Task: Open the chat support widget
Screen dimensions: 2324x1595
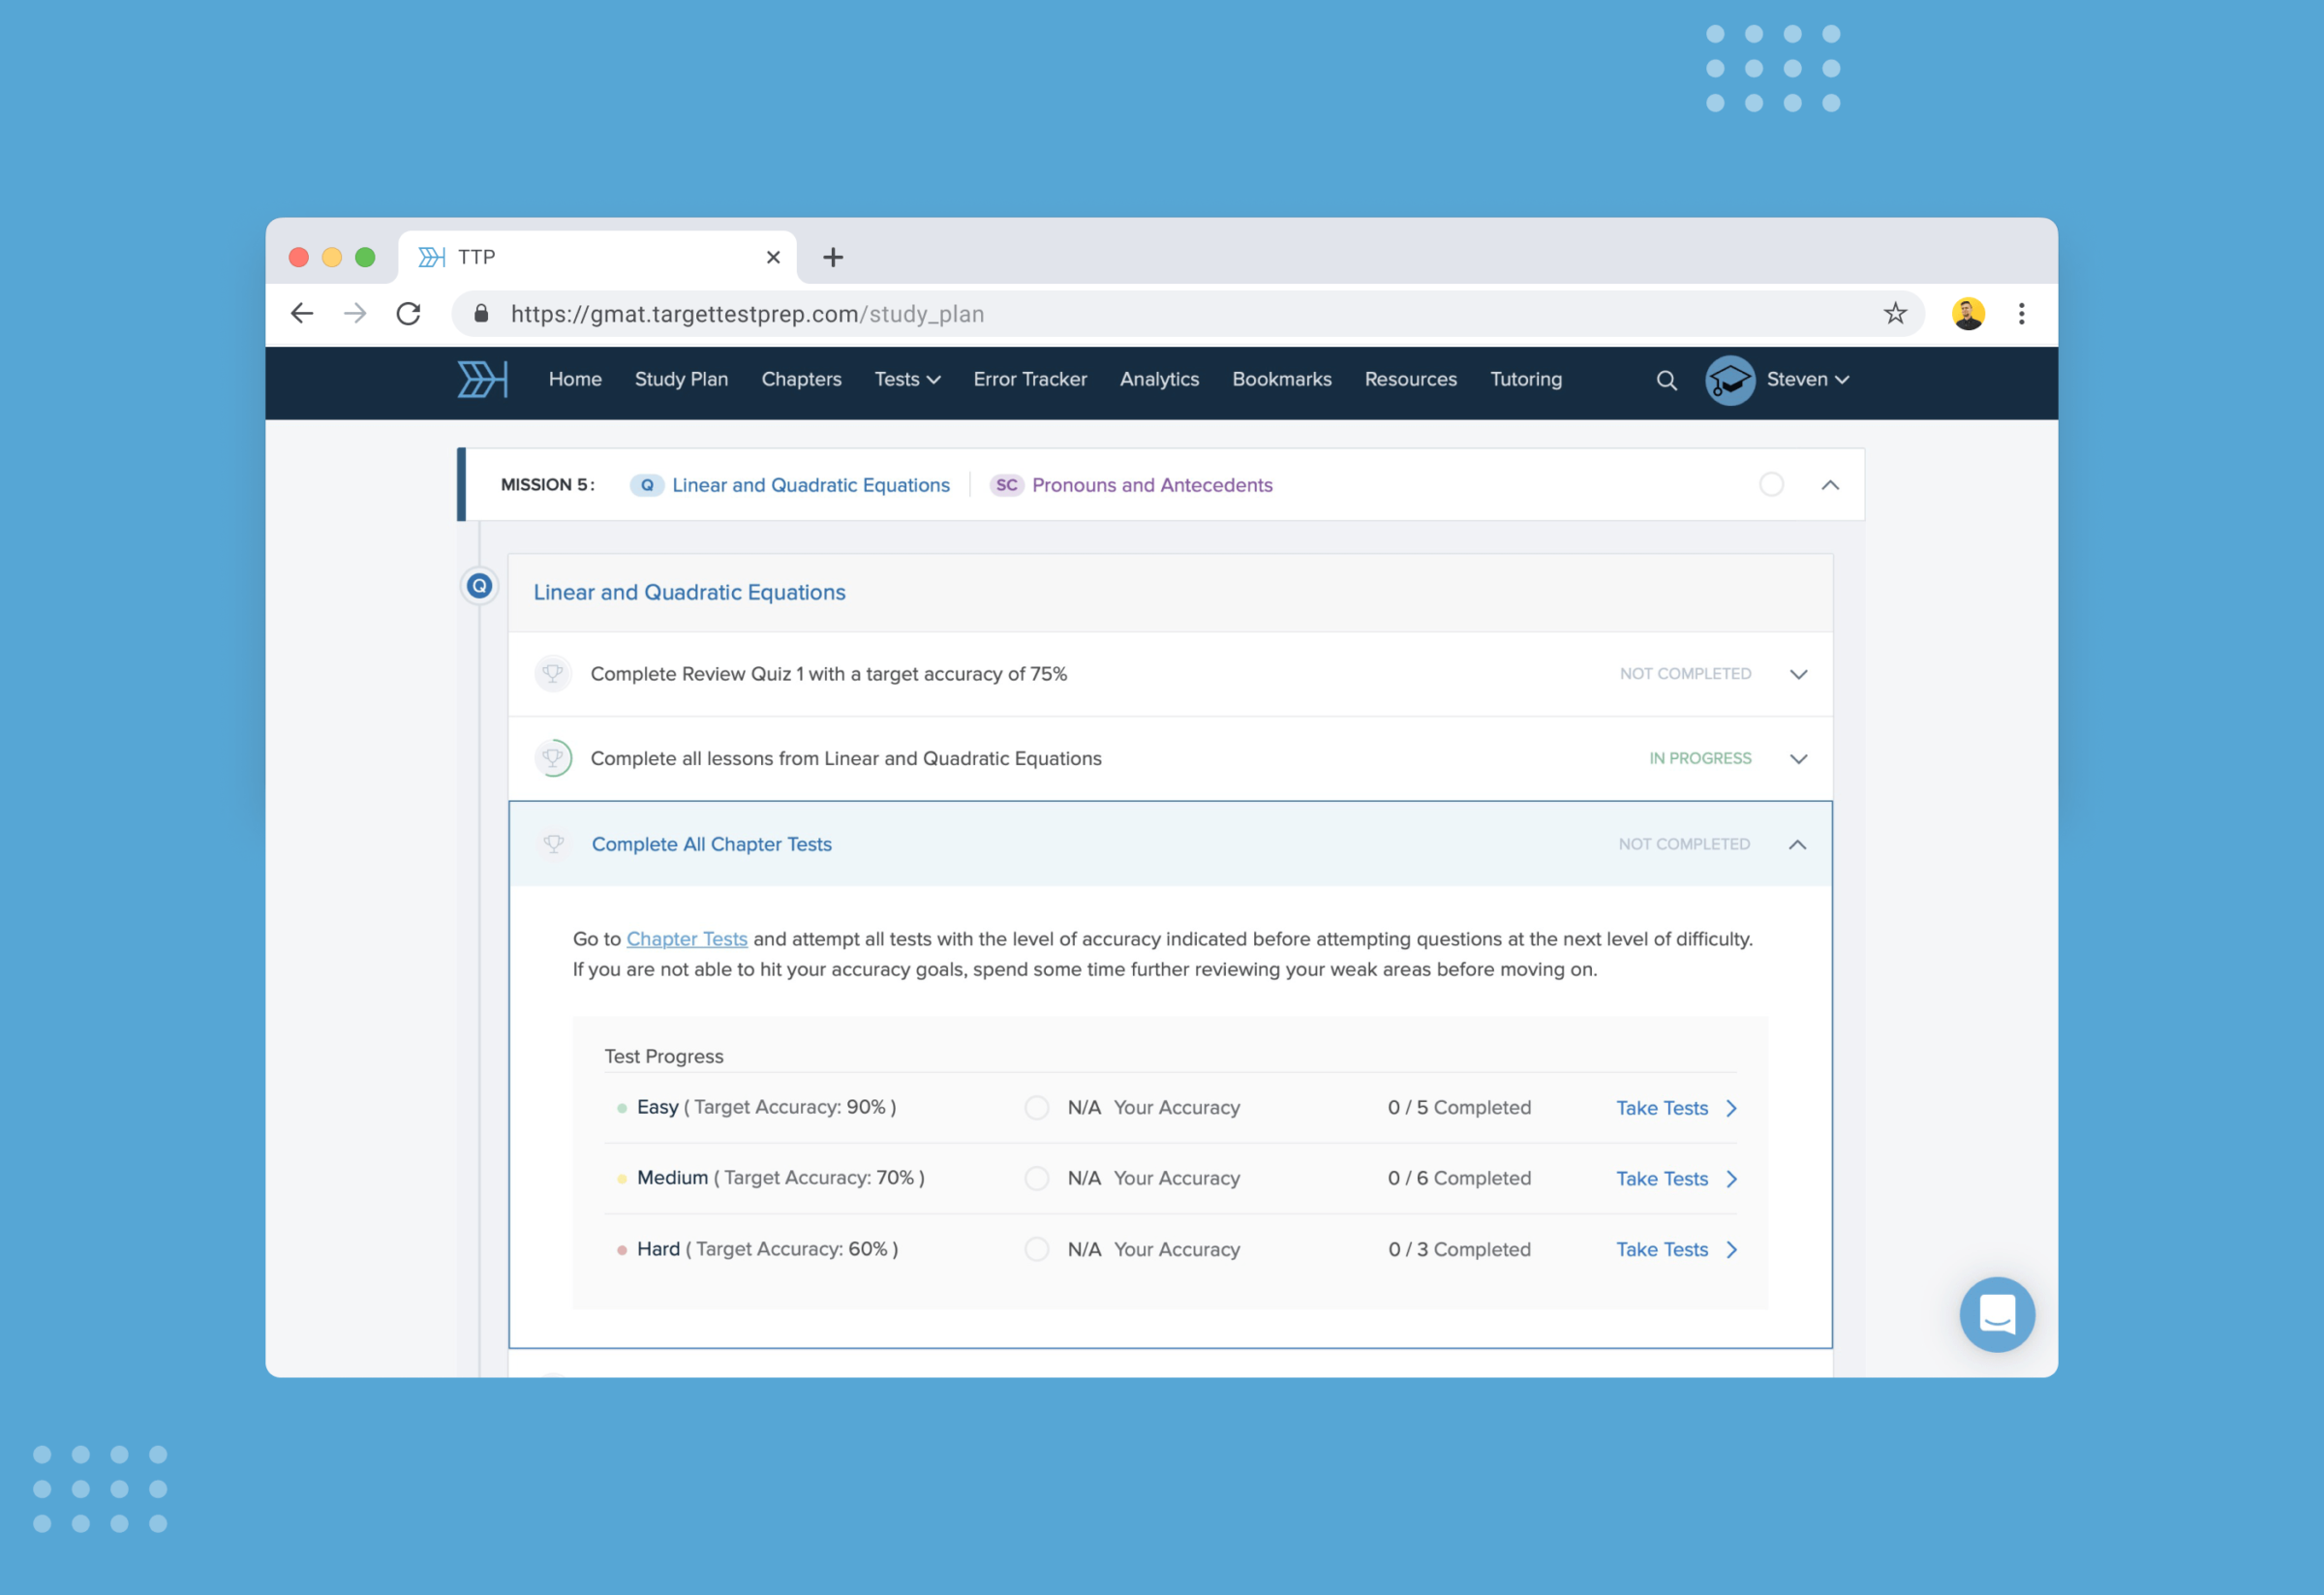Action: coord(1996,1314)
